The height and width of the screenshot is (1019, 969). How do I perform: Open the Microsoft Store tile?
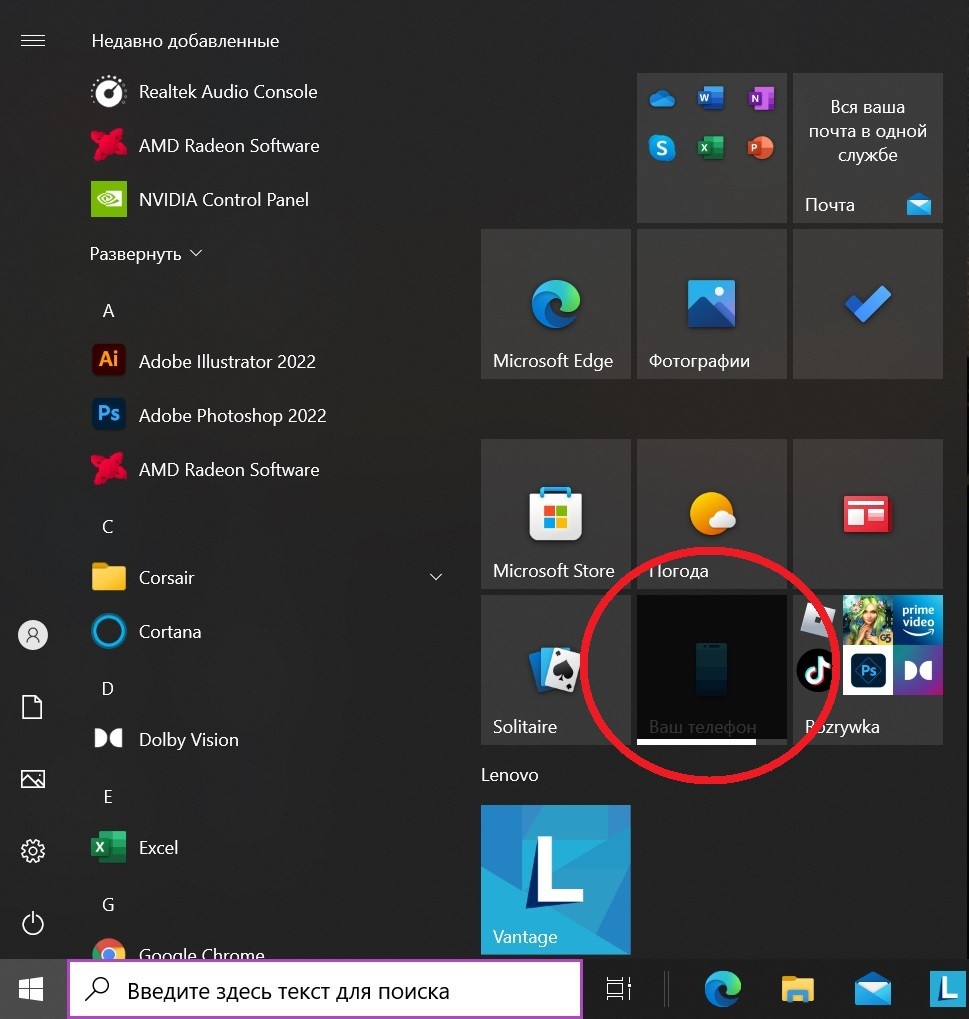pyautogui.click(x=556, y=514)
